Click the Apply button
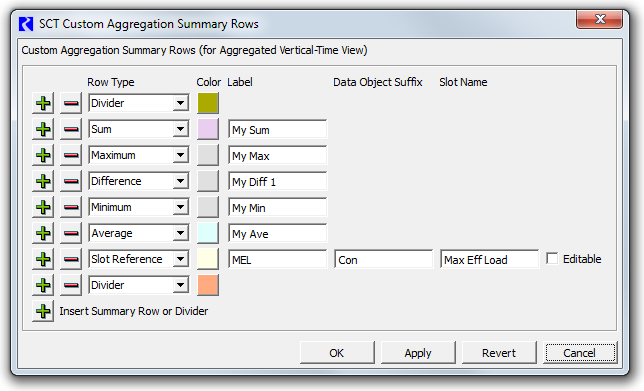The height and width of the screenshot is (391, 644). pyautogui.click(x=418, y=353)
